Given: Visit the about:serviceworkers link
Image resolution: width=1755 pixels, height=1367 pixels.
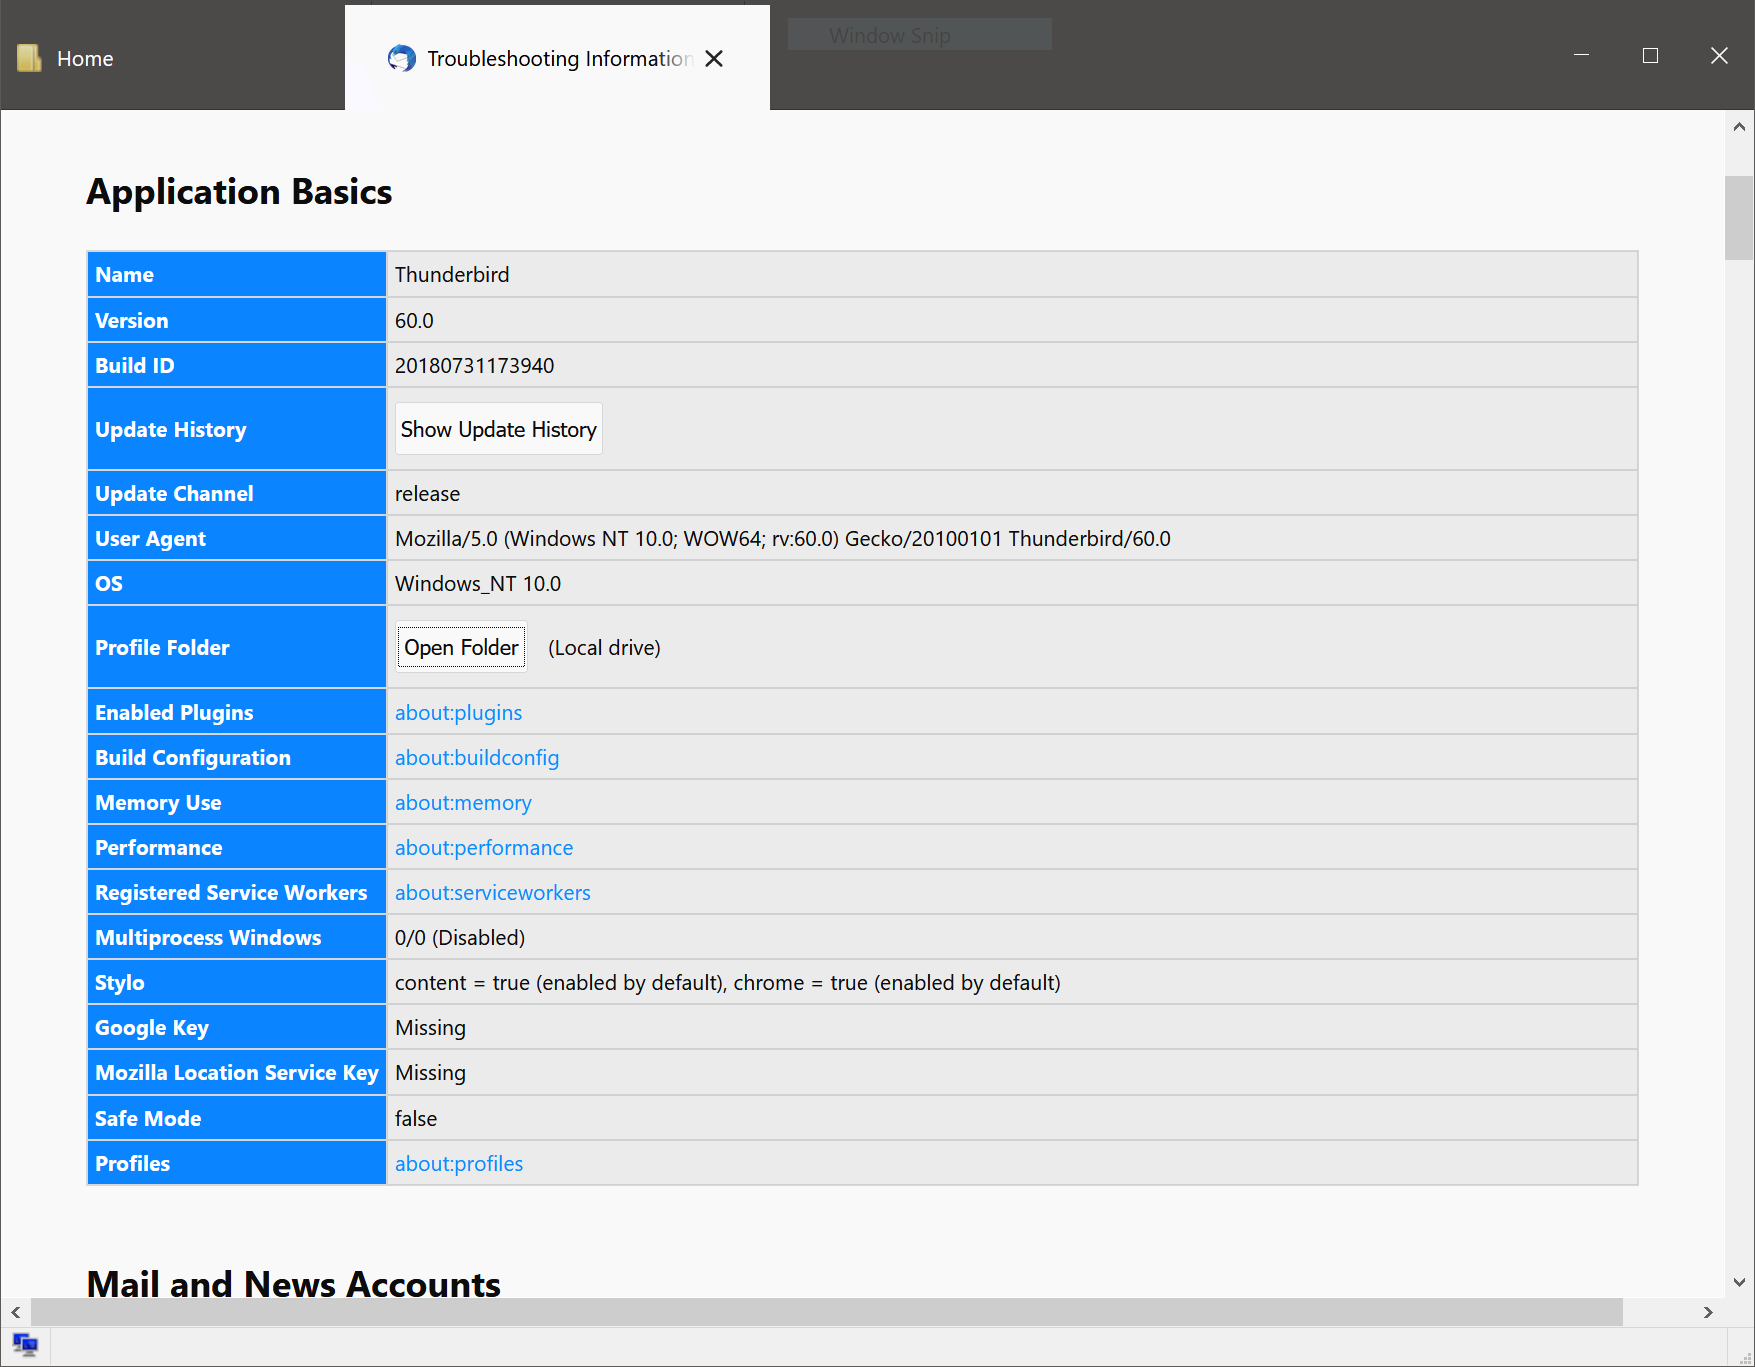Looking at the screenshot, I should [x=492, y=893].
